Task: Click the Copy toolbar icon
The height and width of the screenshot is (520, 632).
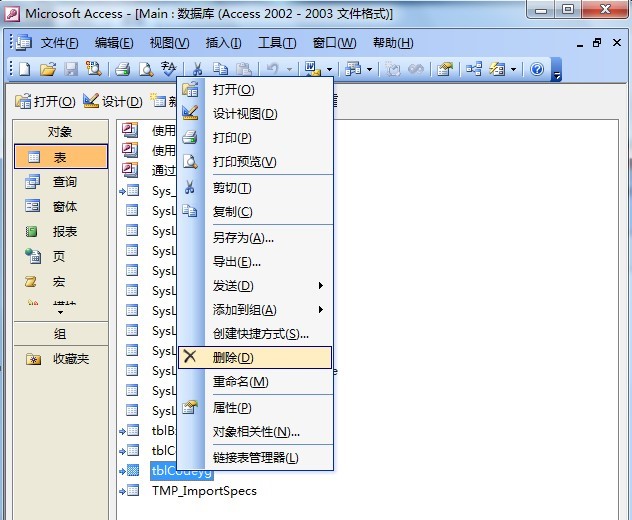Action: (x=220, y=69)
